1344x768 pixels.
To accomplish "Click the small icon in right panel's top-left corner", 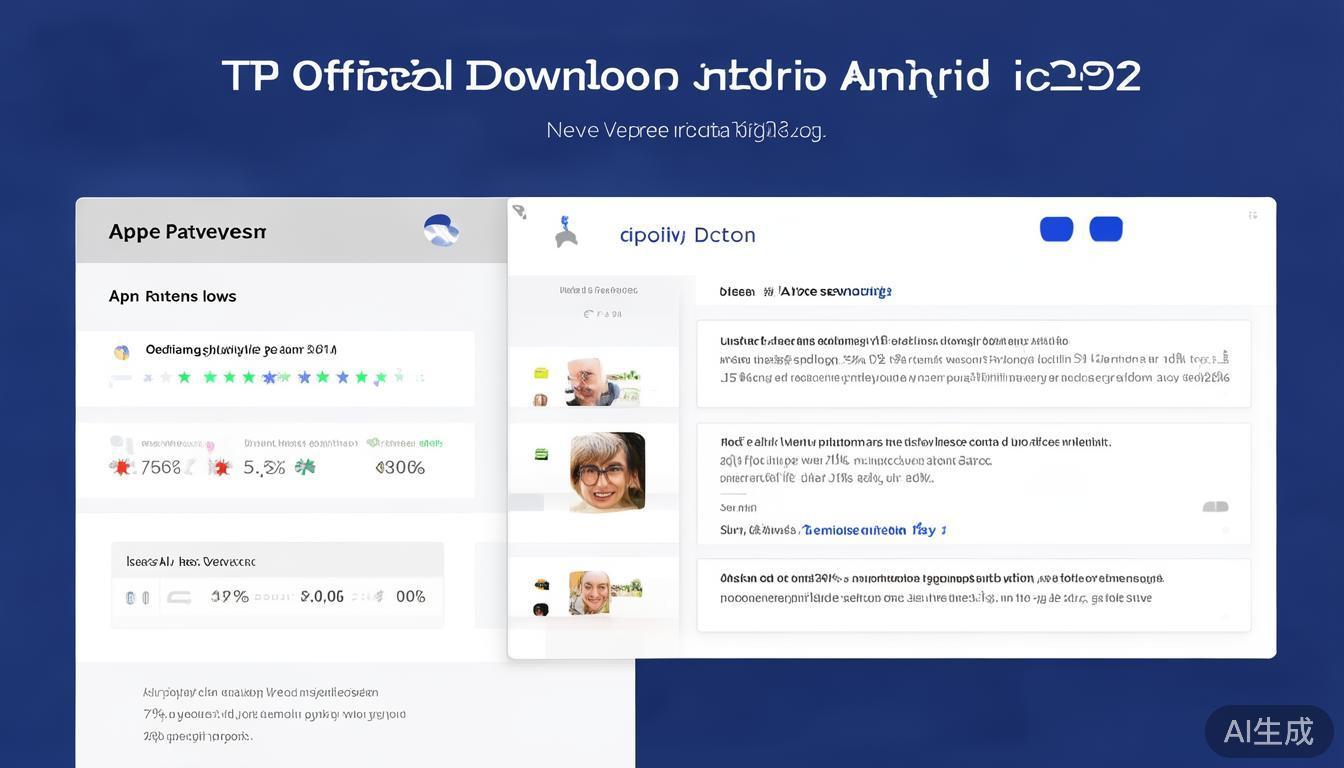I will click(519, 211).
